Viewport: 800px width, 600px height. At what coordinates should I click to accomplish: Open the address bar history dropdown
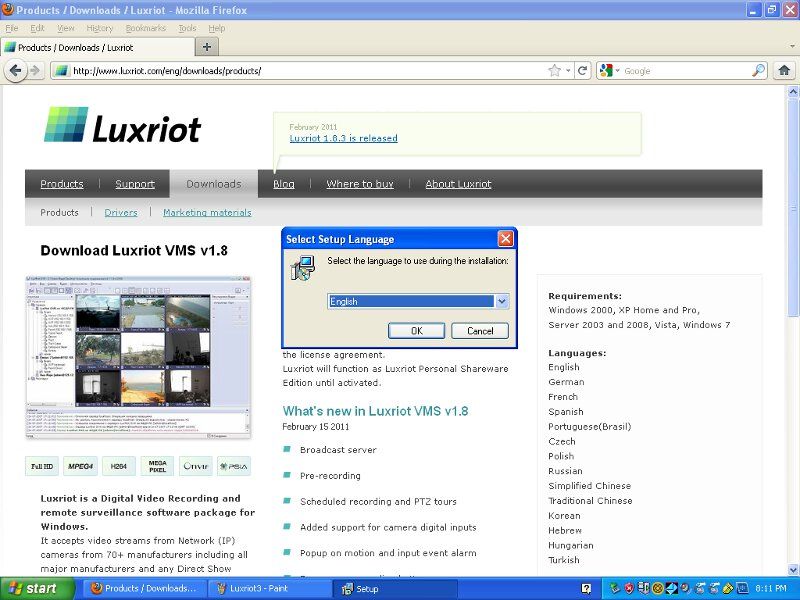point(566,71)
